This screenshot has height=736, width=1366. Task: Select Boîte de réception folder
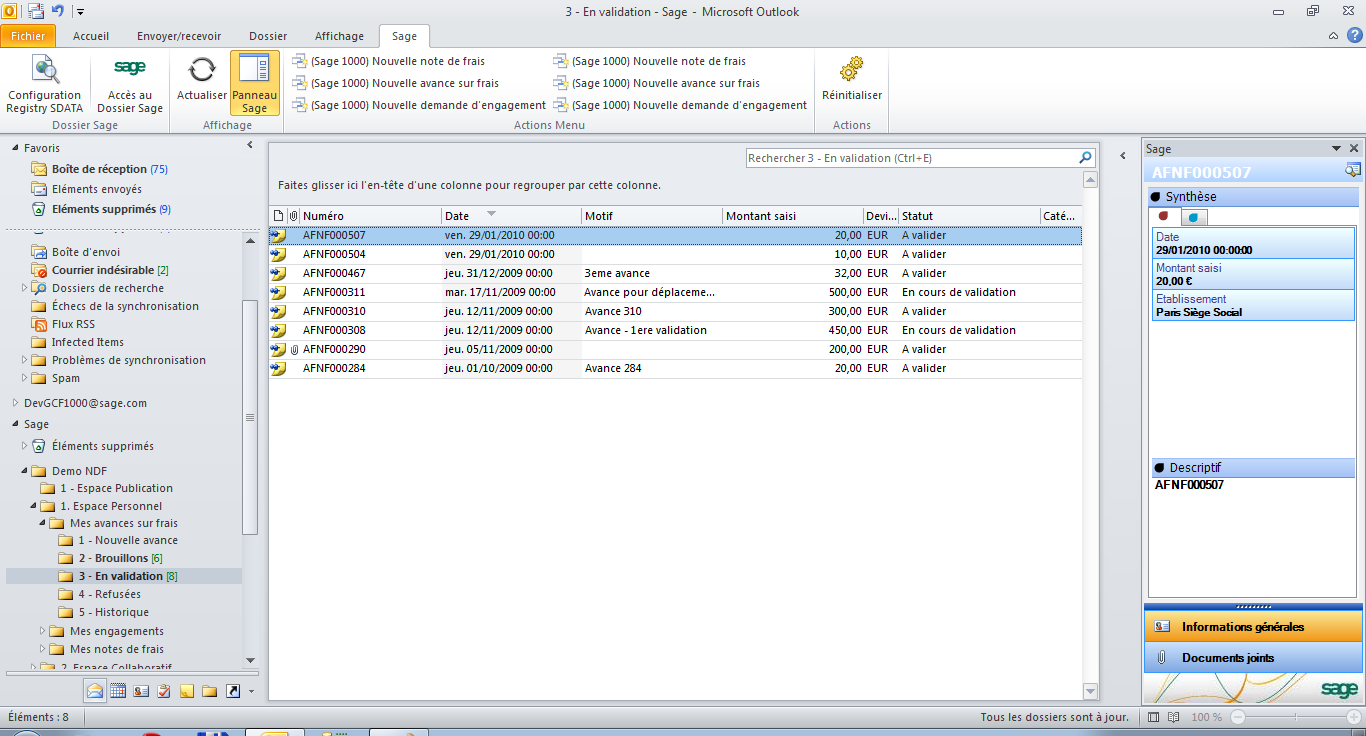click(x=100, y=169)
